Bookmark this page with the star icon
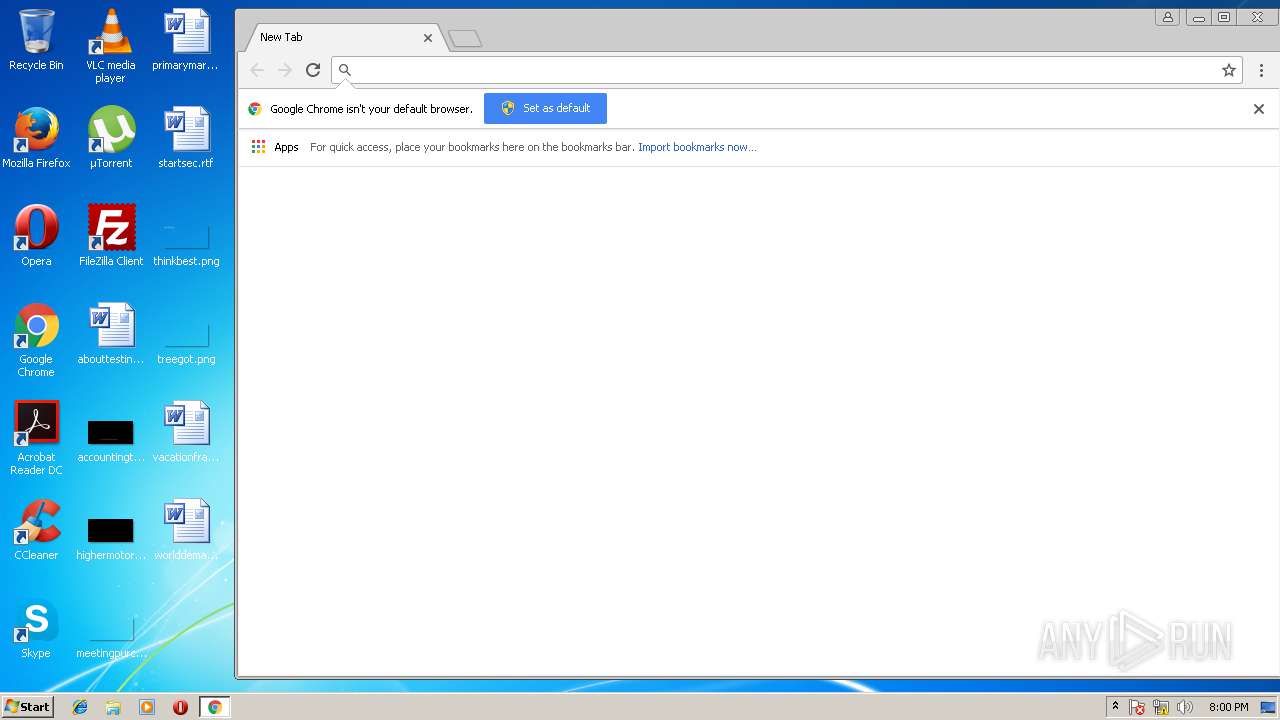 (x=1229, y=70)
